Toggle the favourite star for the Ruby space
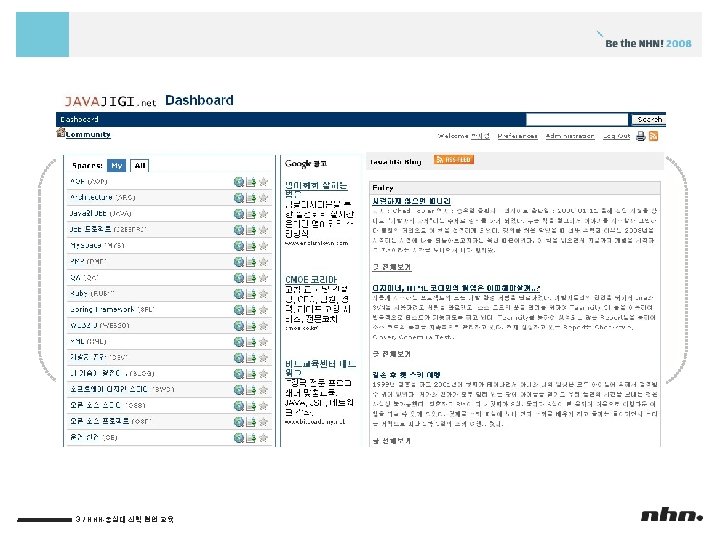720x540 pixels. [x=263, y=294]
